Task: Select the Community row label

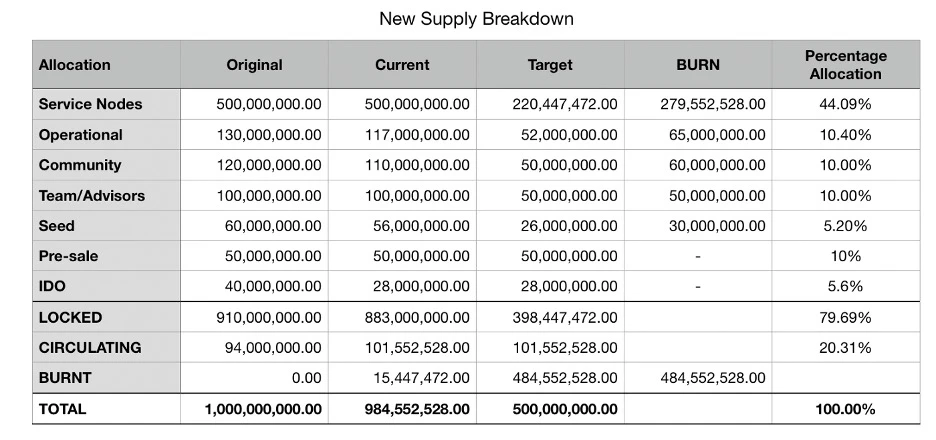Action: 80,165
